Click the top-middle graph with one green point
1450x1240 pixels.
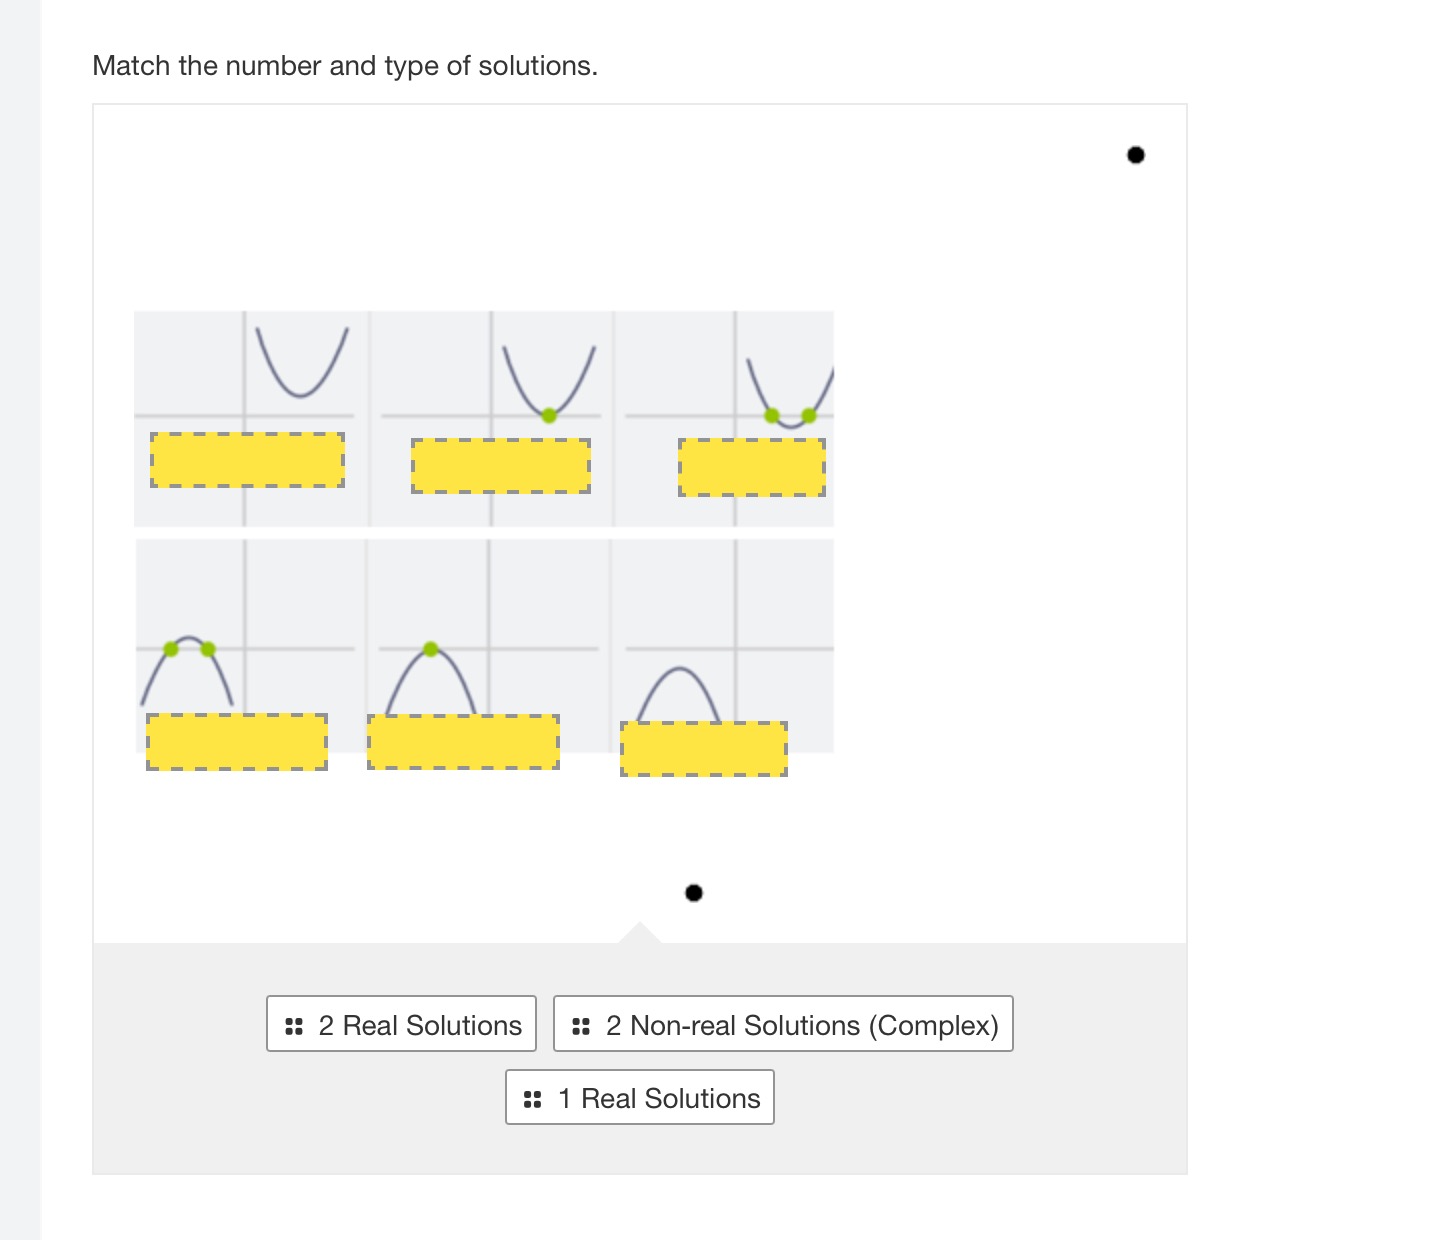point(491,419)
